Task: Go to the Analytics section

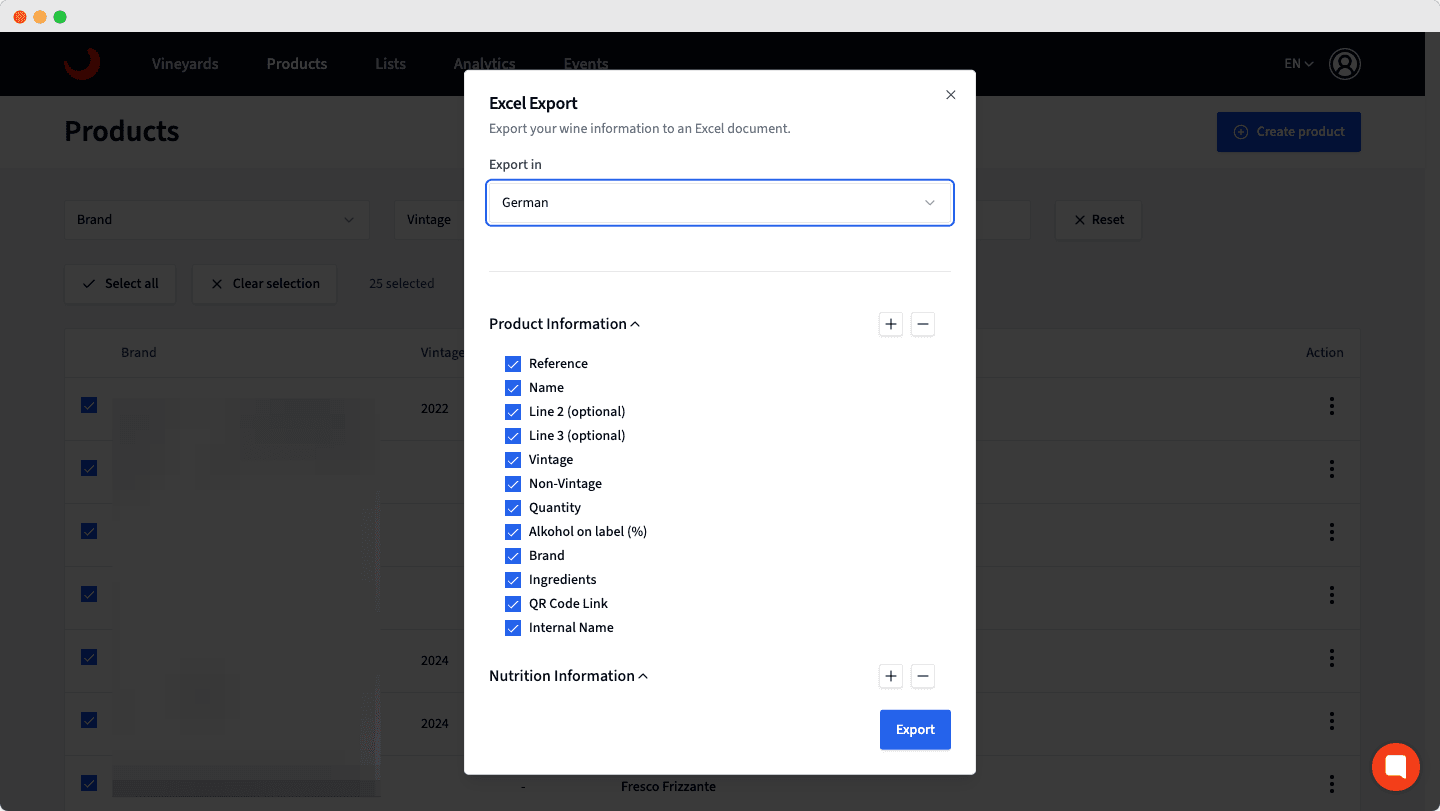Action: coord(484,63)
